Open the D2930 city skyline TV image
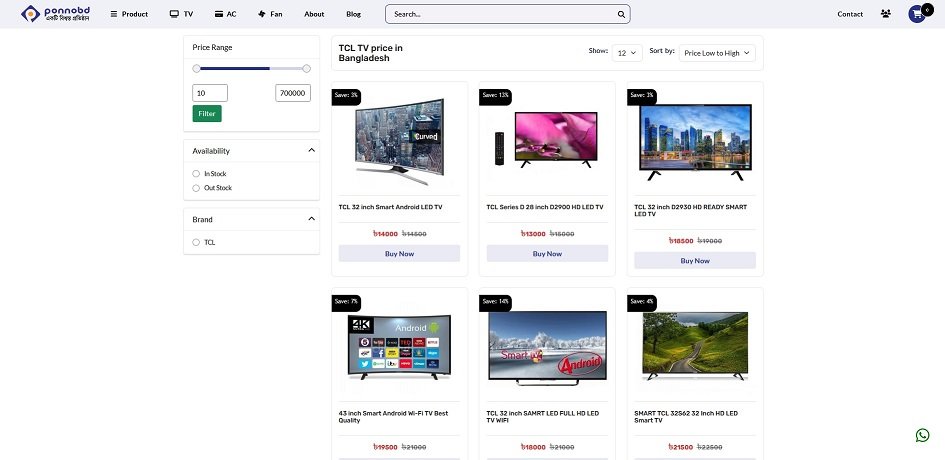Screen dimensions: 945x460 pos(695,142)
